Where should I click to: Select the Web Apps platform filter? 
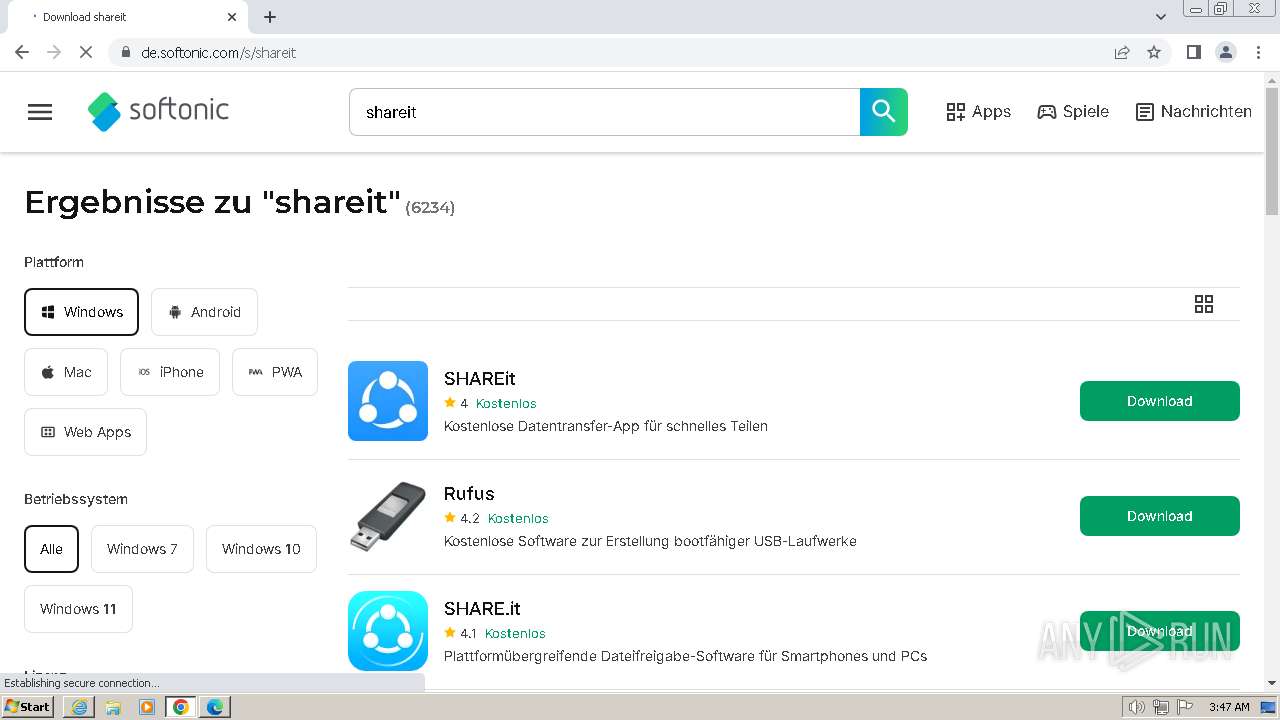pos(85,432)
